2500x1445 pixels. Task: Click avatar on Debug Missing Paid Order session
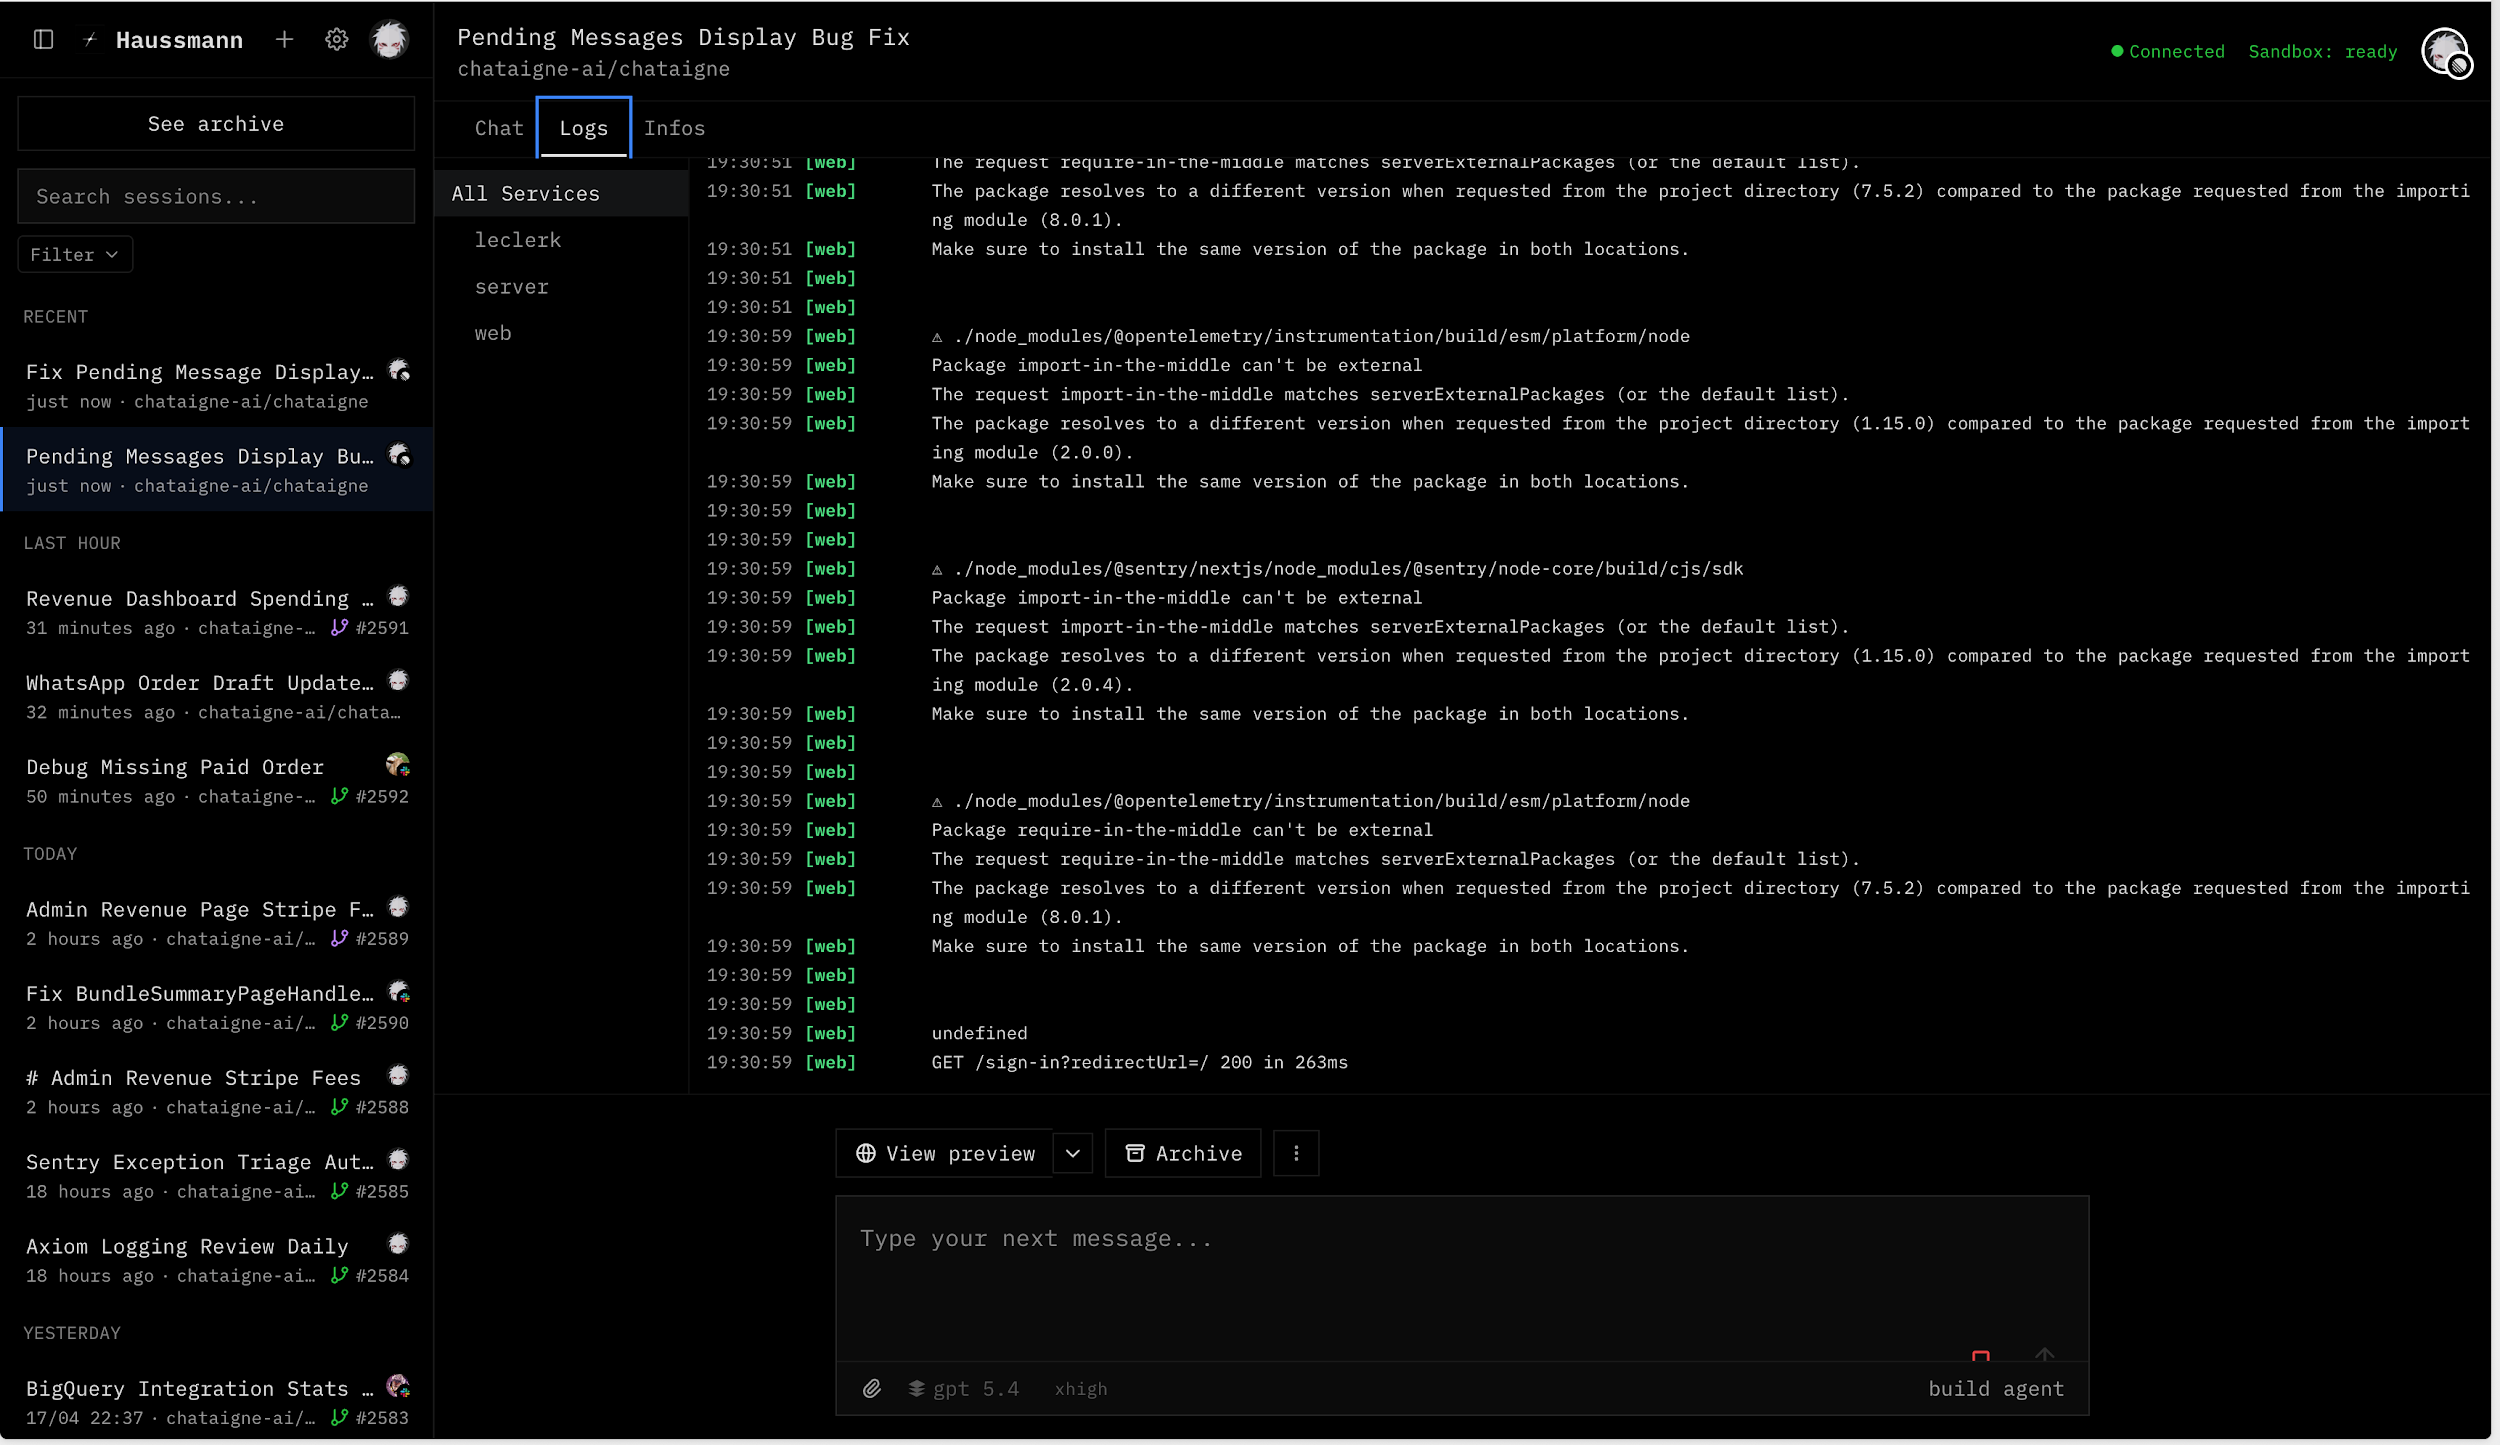click(x=398, y=765)
